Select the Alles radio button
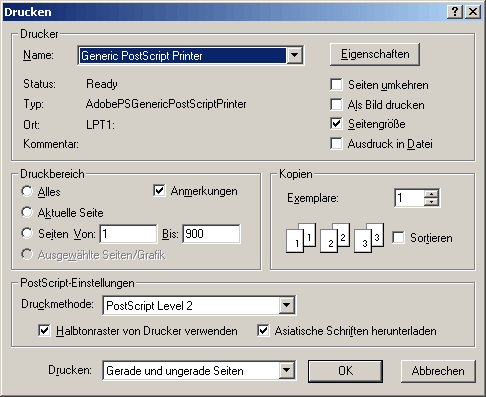The height and width of the screenshot is (397, 486). [27, 191]
